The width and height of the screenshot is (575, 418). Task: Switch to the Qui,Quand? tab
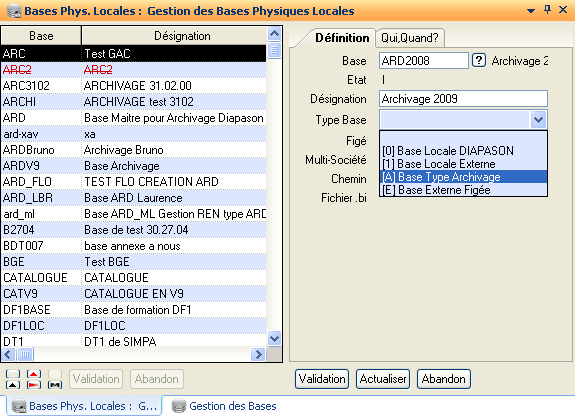tap(410, 38)
